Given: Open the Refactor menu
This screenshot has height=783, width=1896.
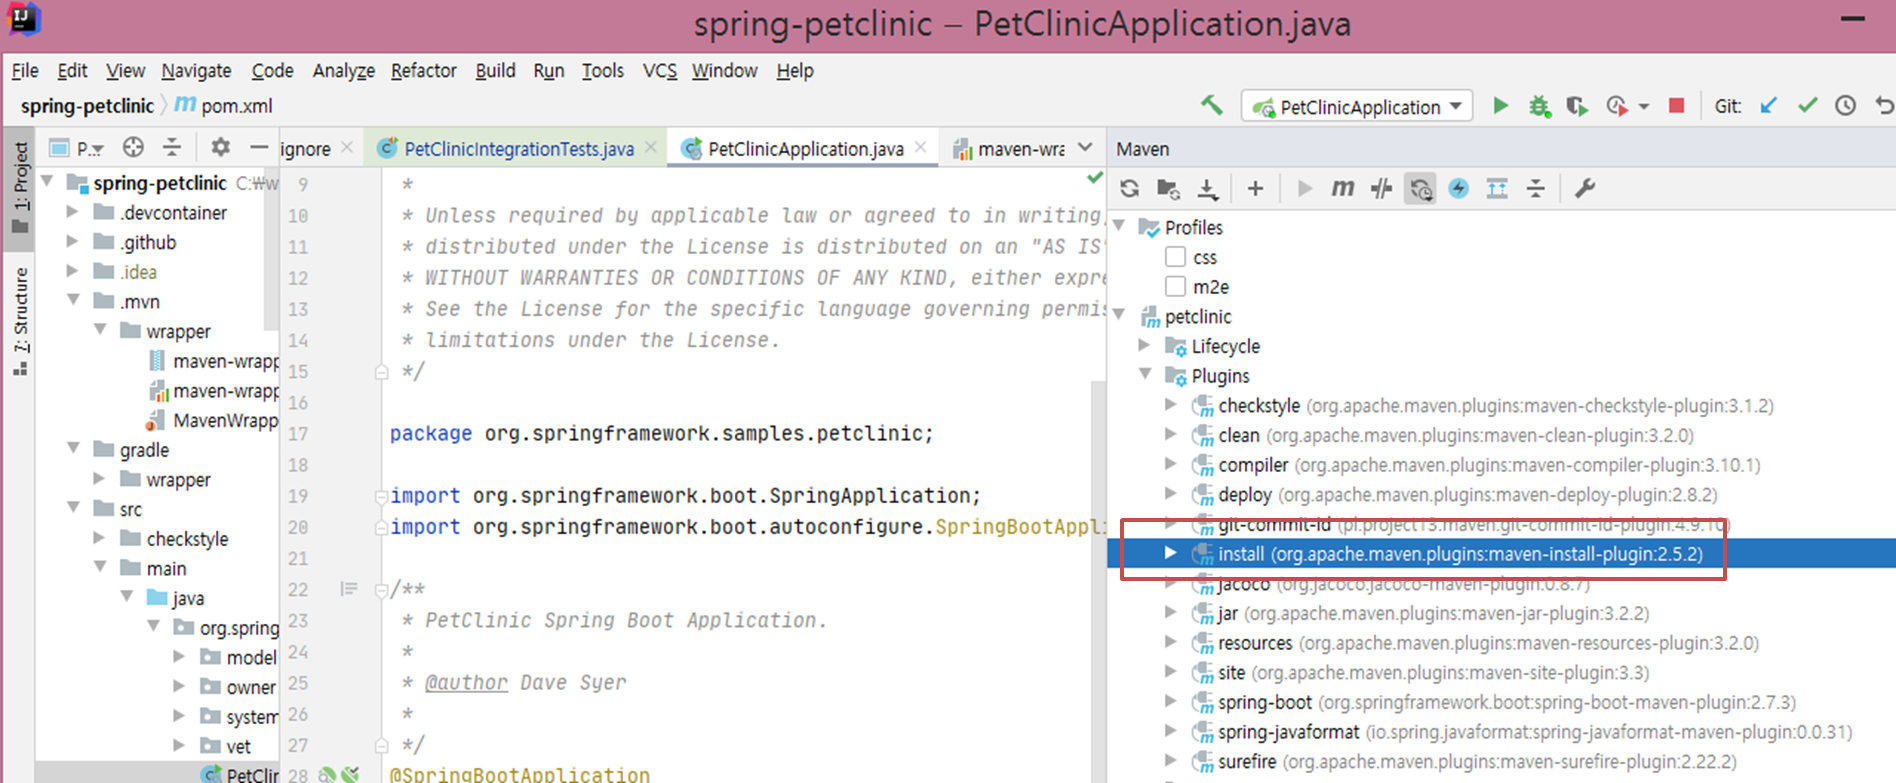Looking at the screenshot, I should pos(423,71).
